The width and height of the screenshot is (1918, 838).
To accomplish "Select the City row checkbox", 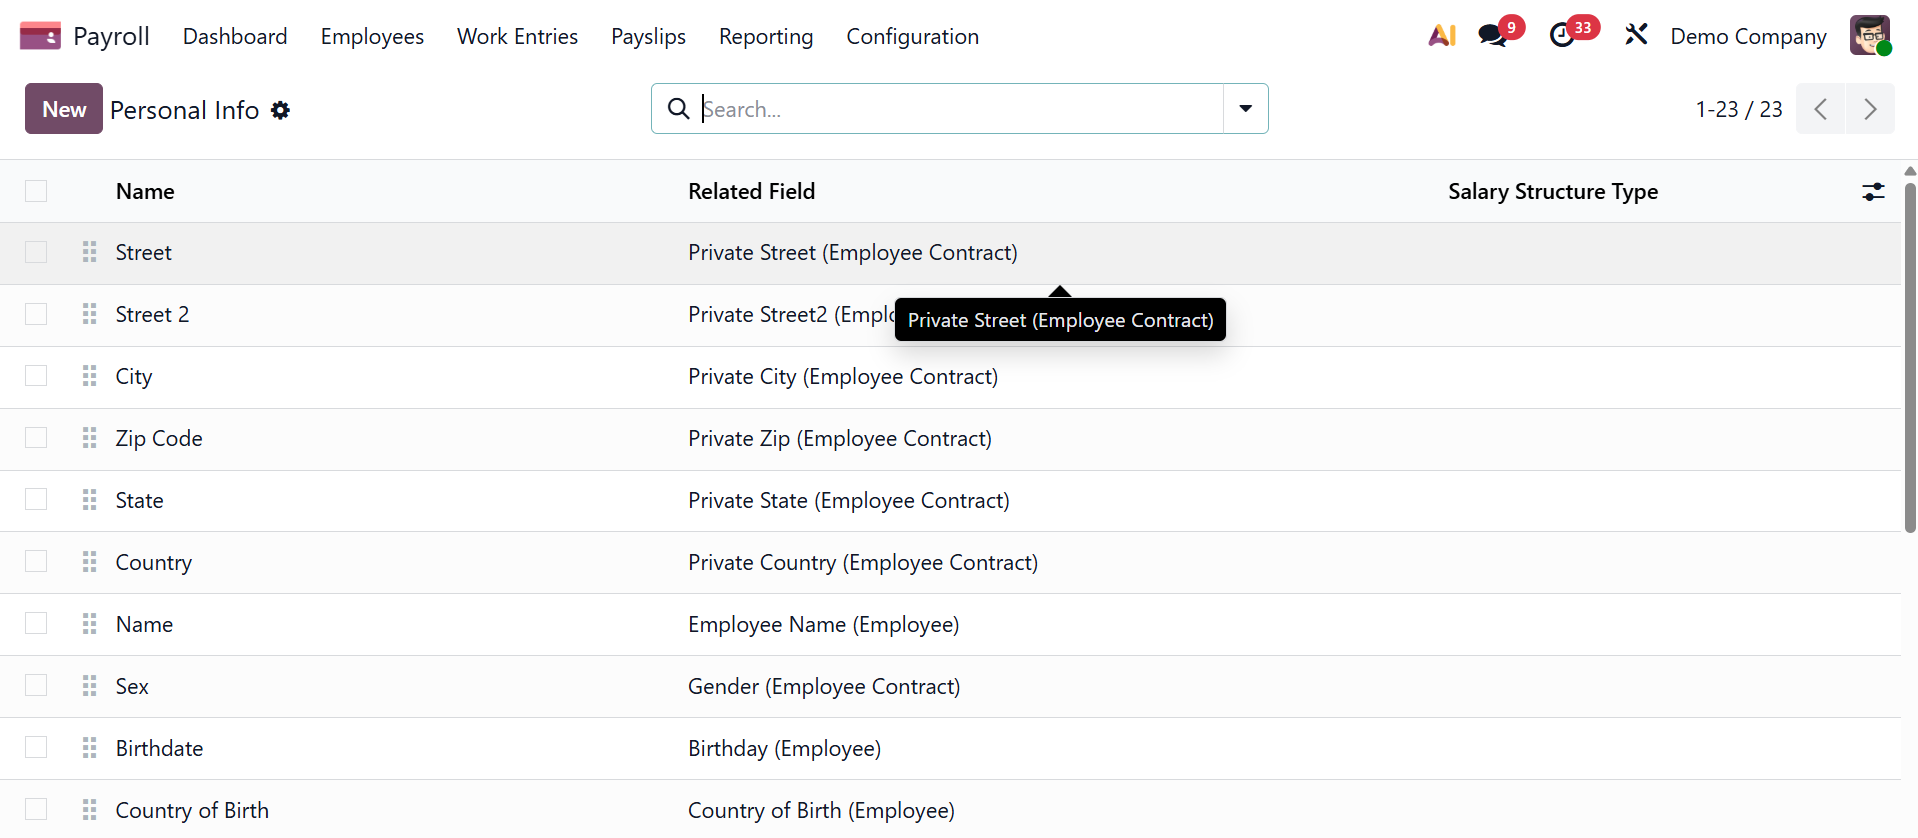I will point(36,376).
